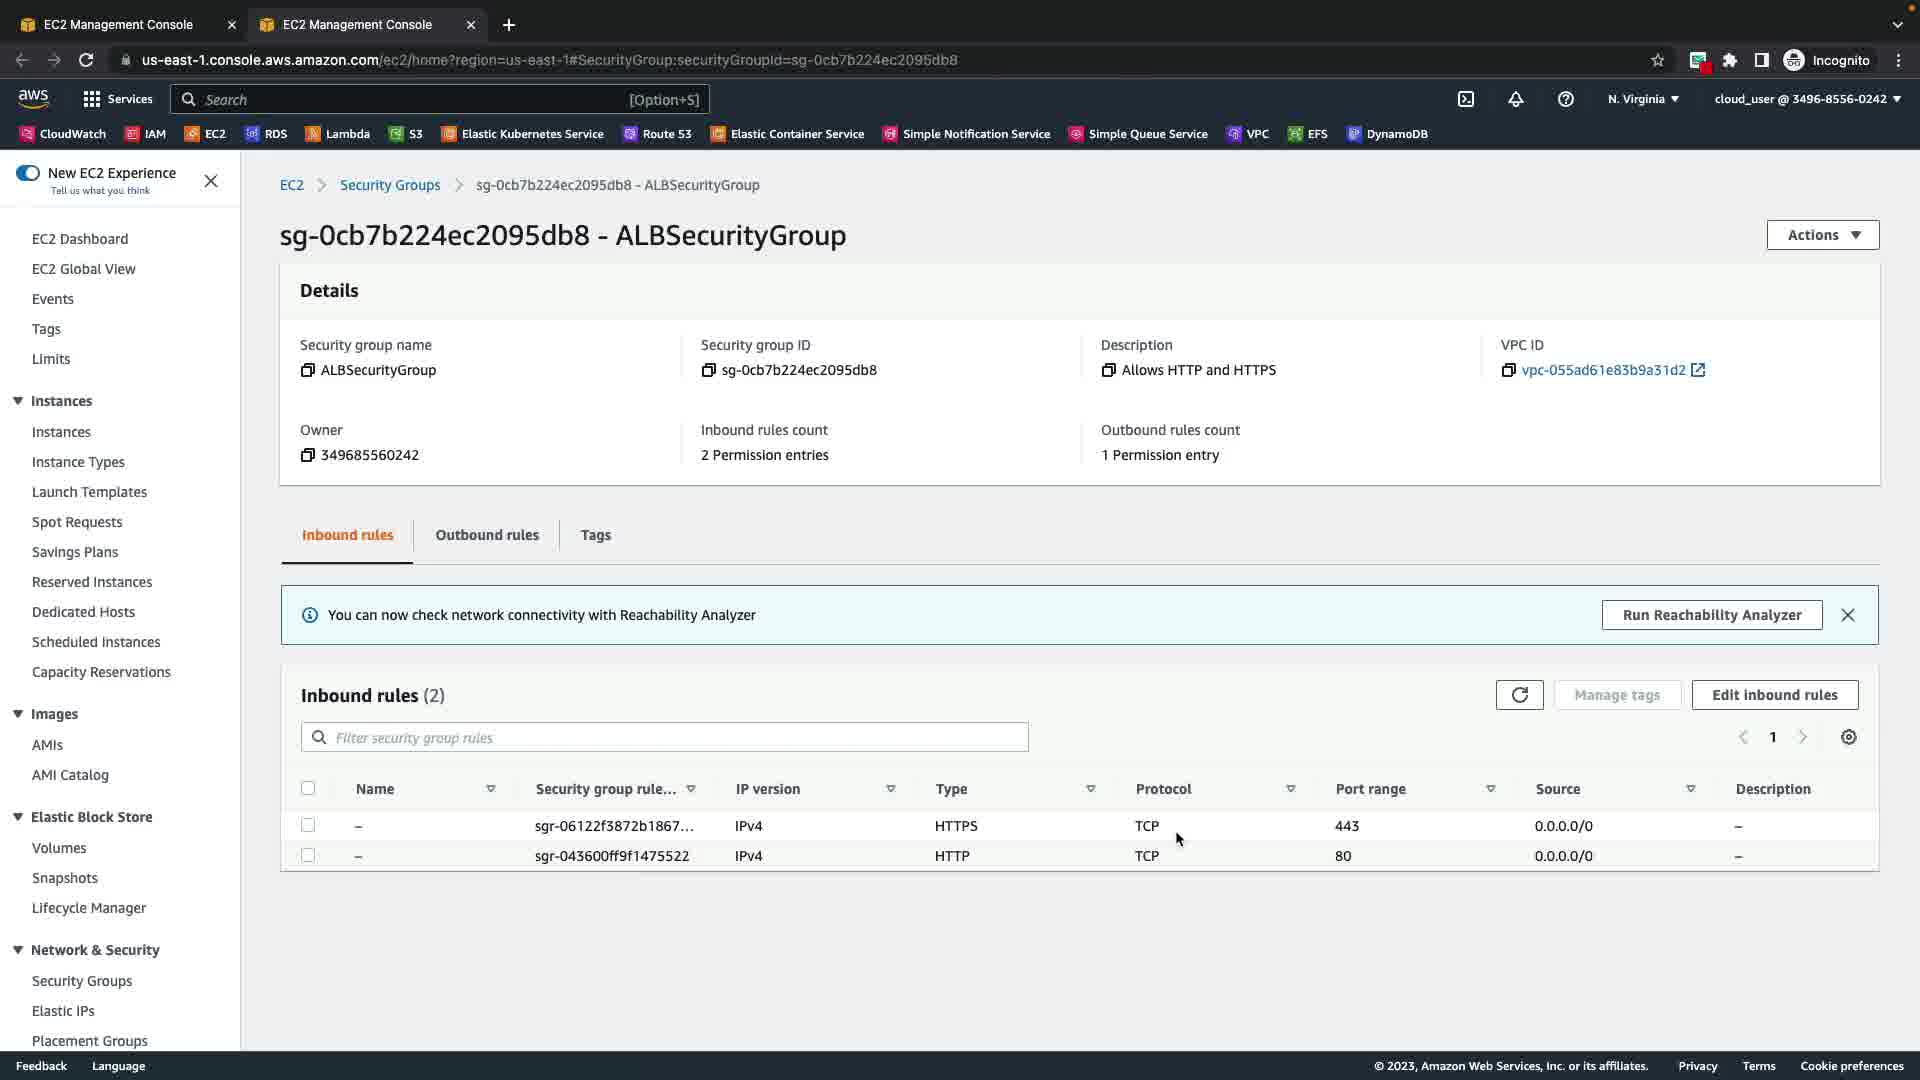
Task: Switch to the Tags tab
Action: point(595,535)
